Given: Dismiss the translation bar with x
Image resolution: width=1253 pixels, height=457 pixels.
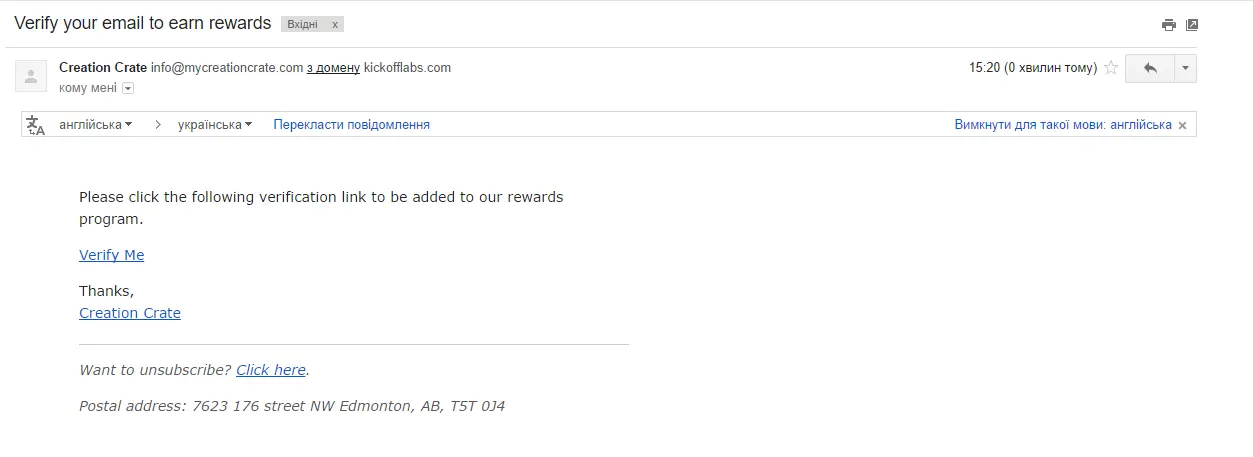Looking at the screenshot, I should [x=1182, y=126].
